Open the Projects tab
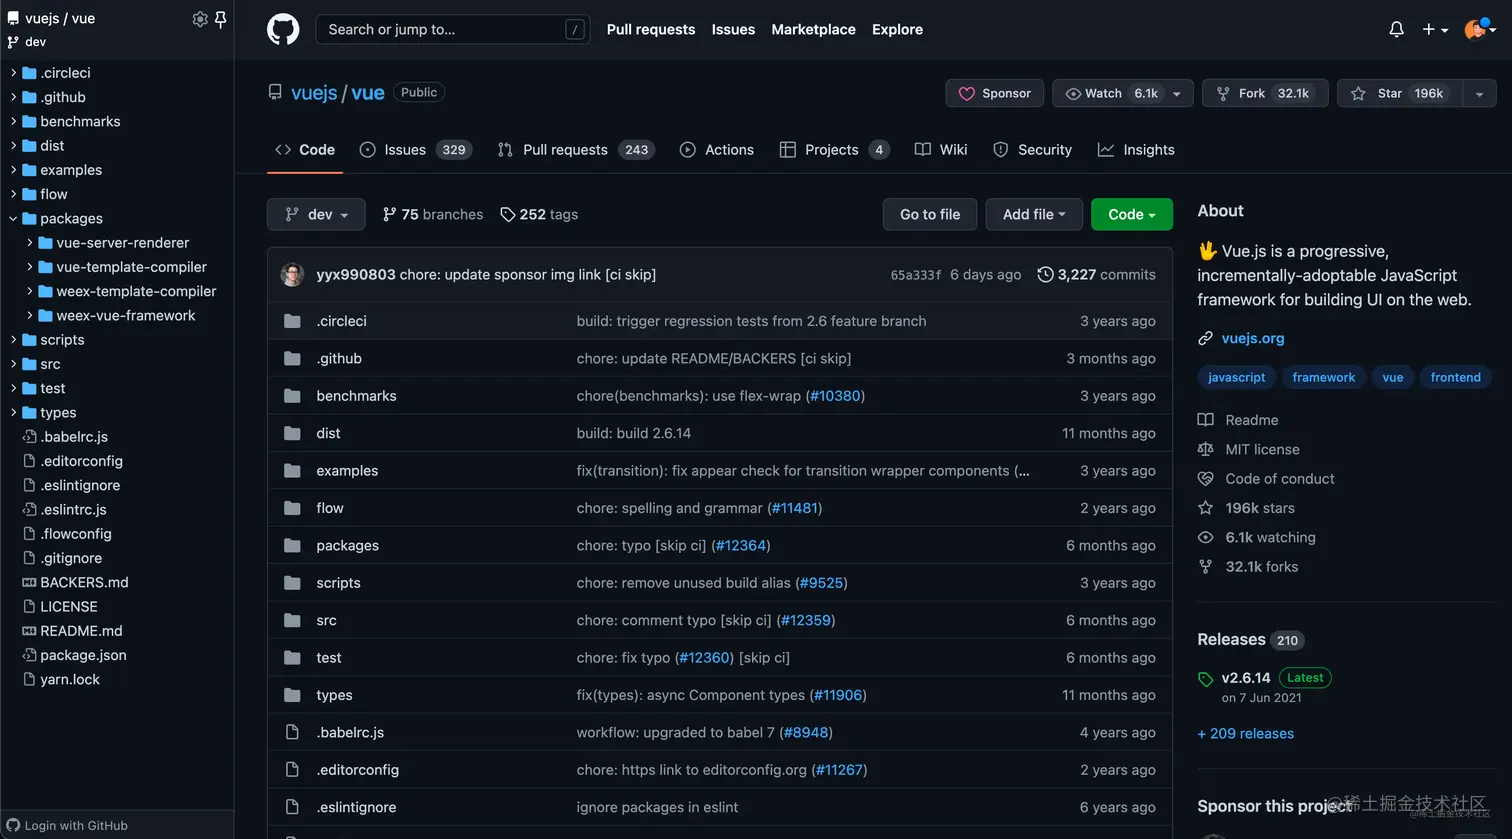The image size is (1512, 839). [834, 150]
